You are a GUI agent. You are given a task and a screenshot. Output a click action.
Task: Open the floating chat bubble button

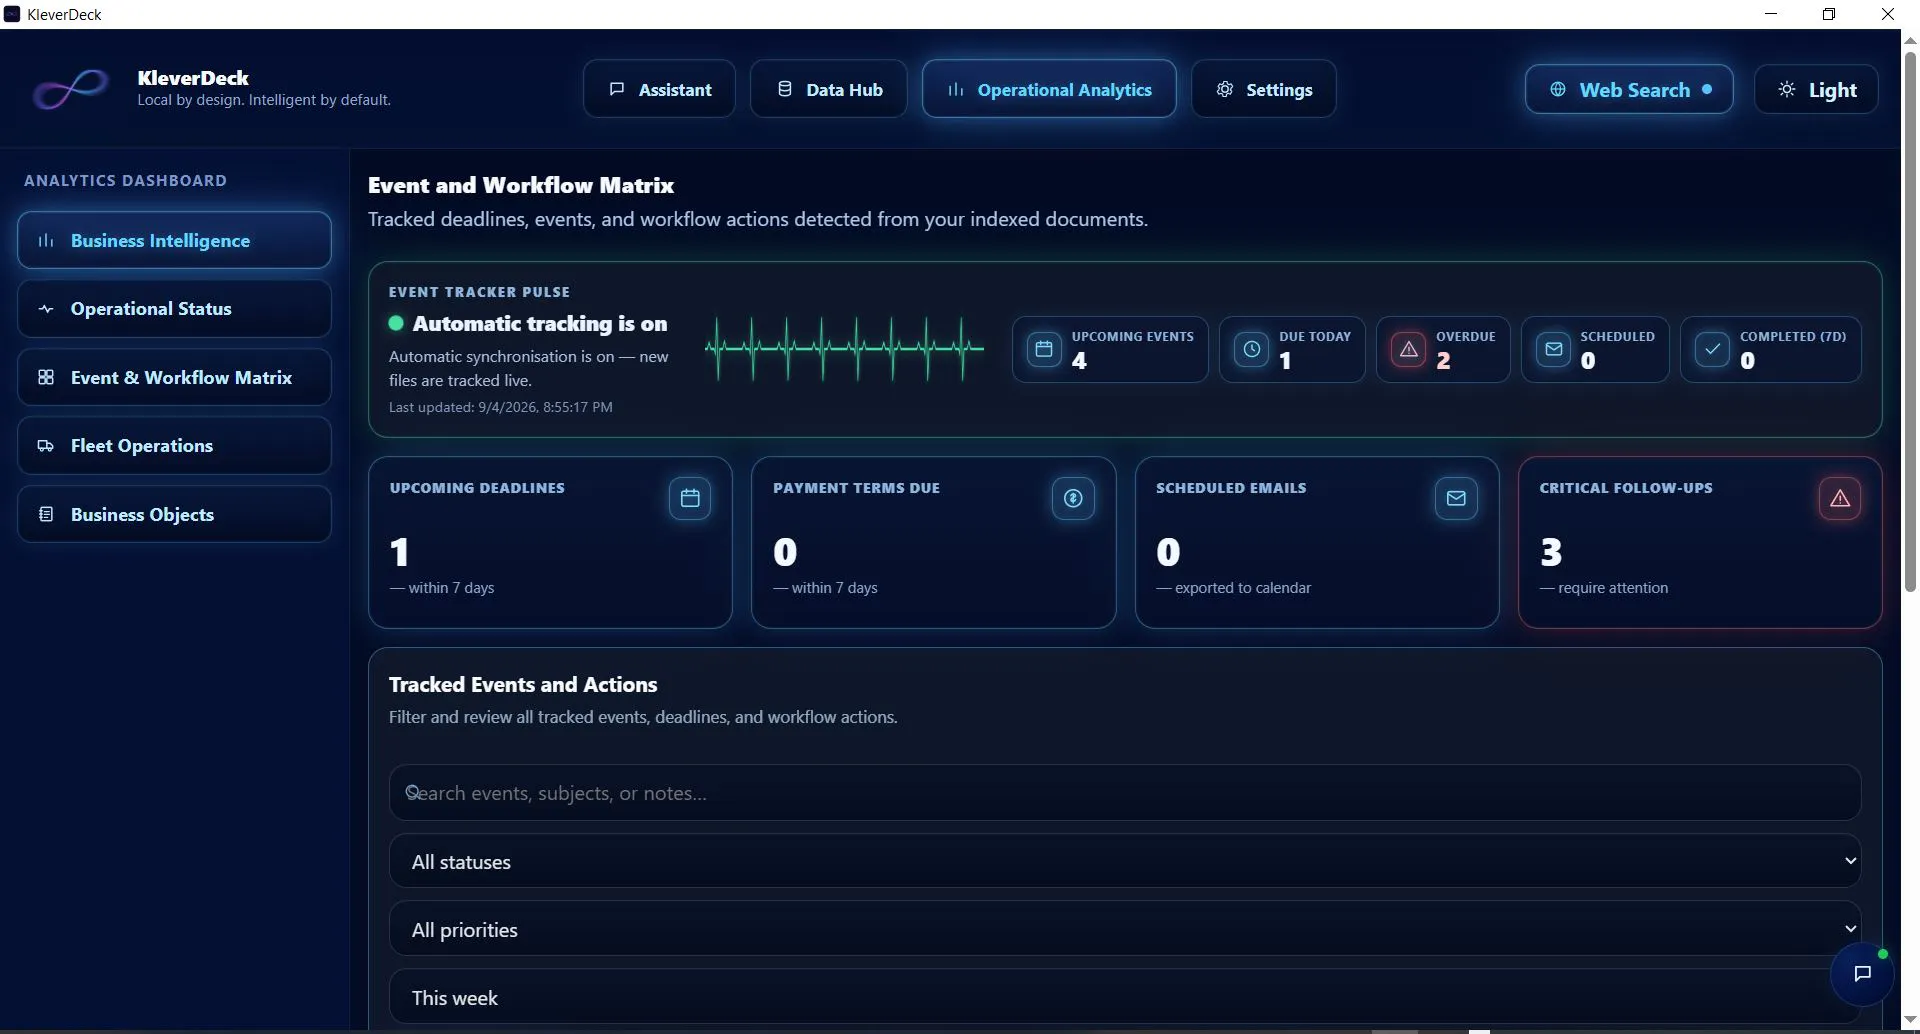1862,973
